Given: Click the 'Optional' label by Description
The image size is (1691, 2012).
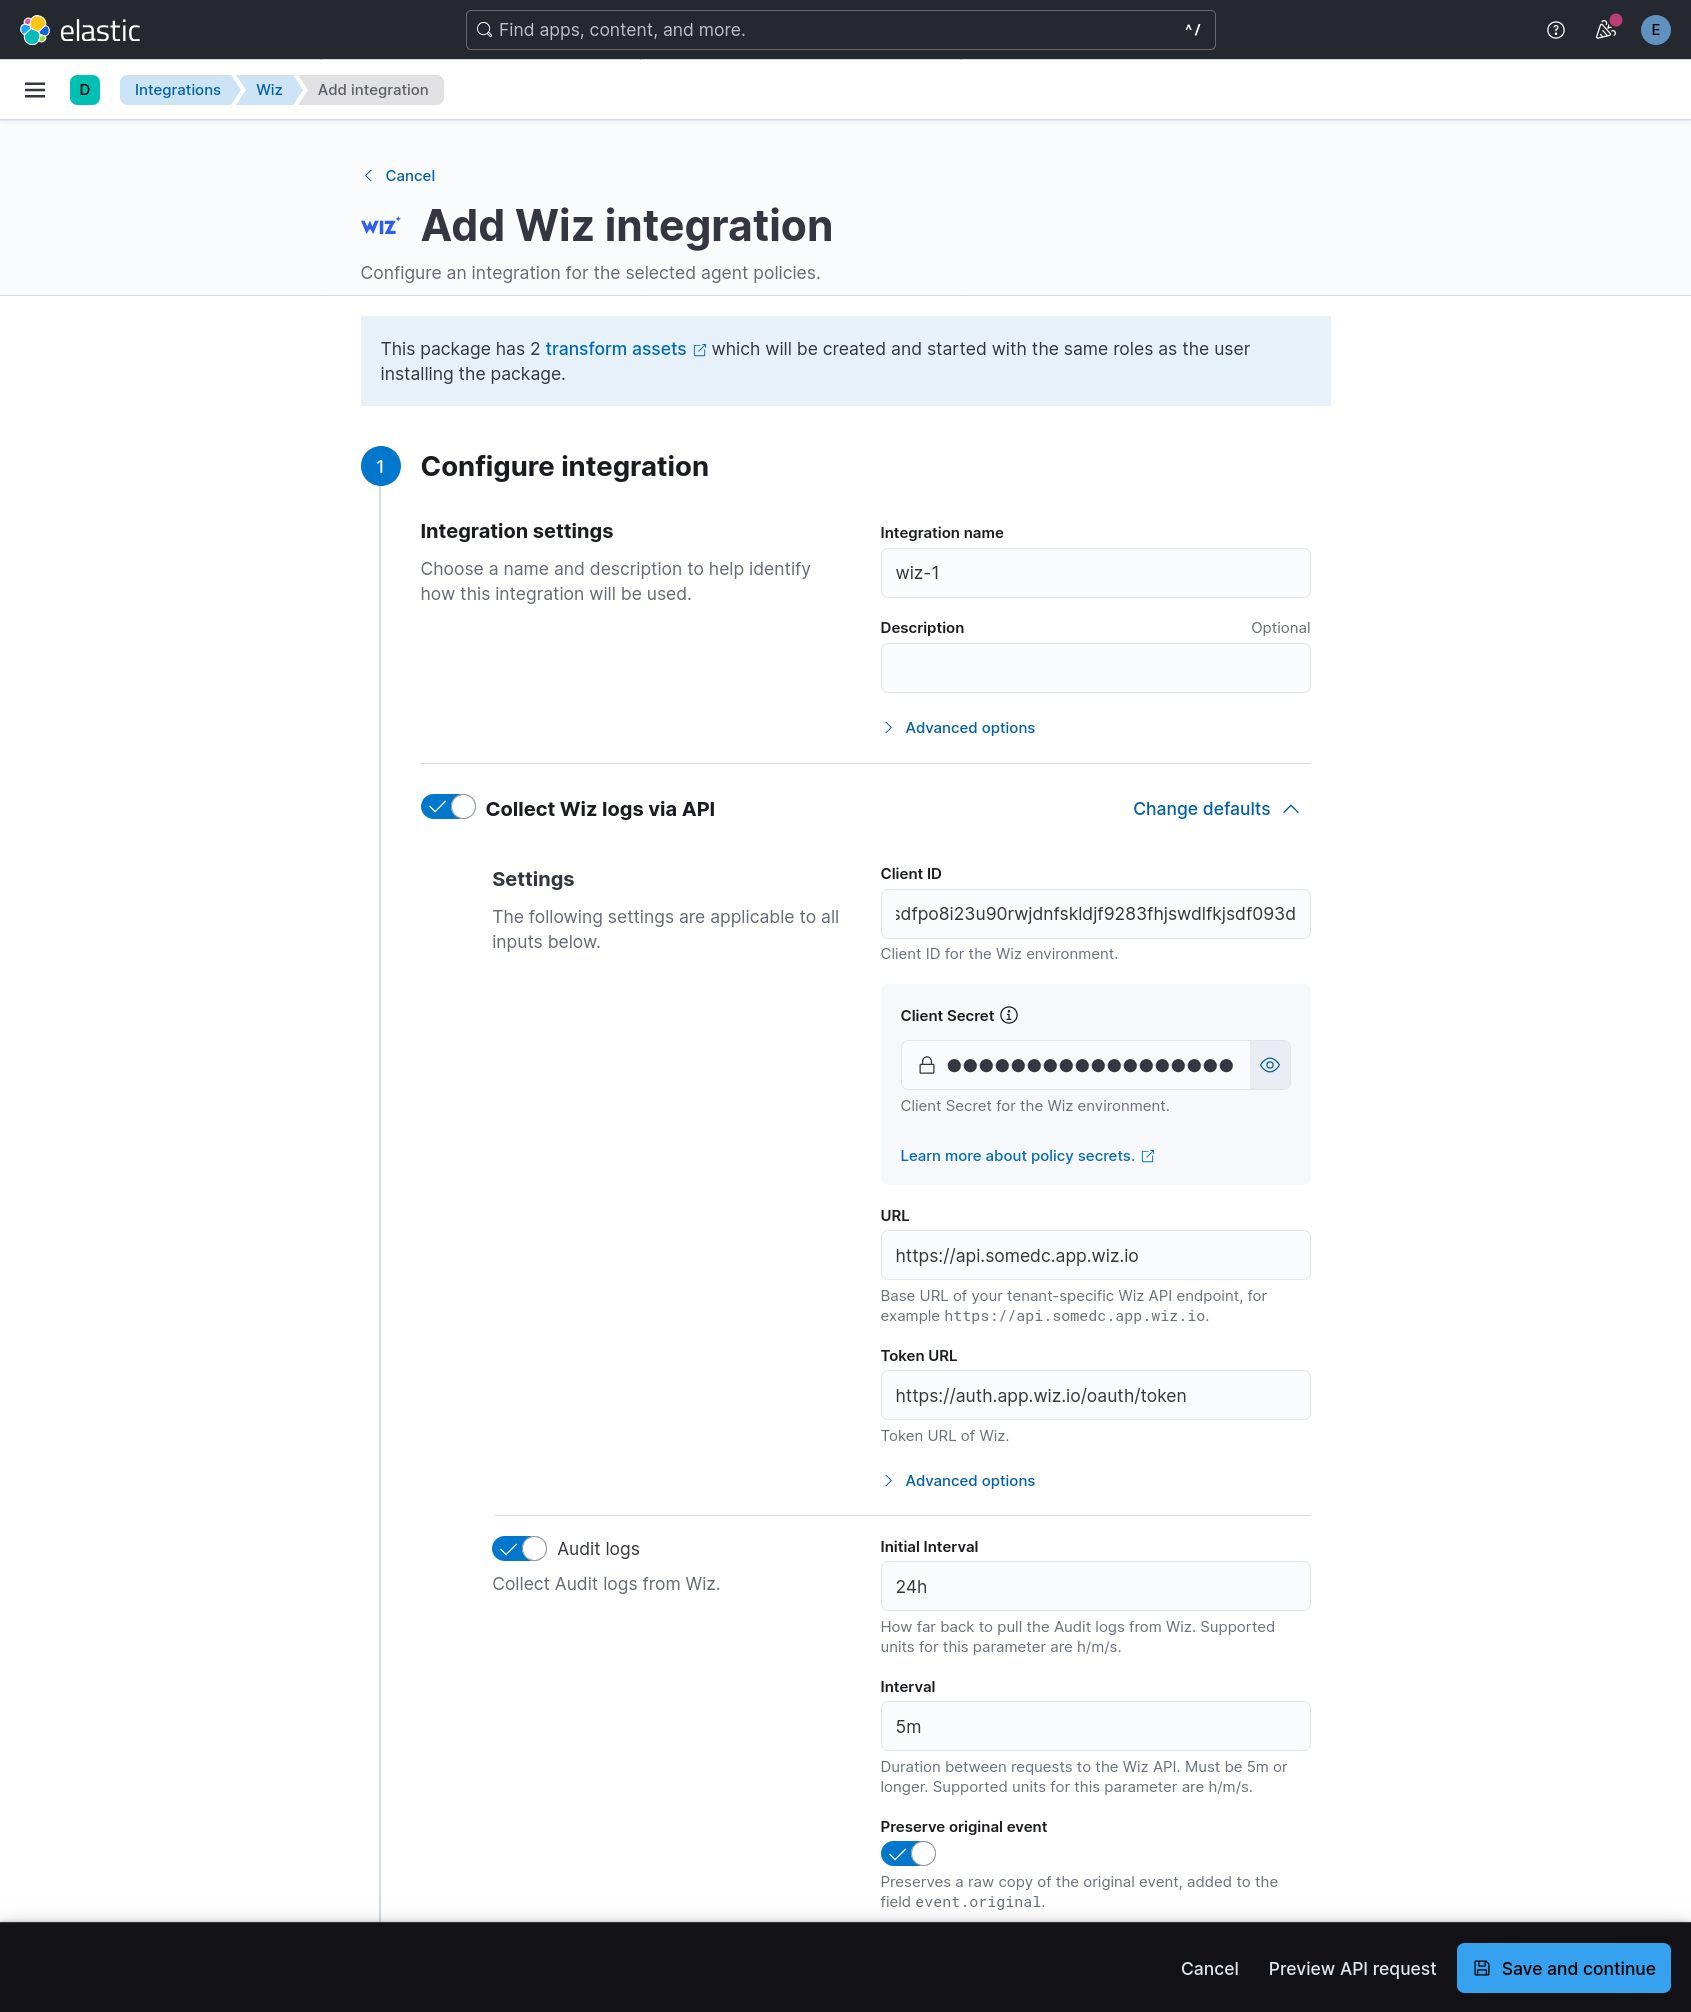Looking at the screenshot, I should 1280,628.
